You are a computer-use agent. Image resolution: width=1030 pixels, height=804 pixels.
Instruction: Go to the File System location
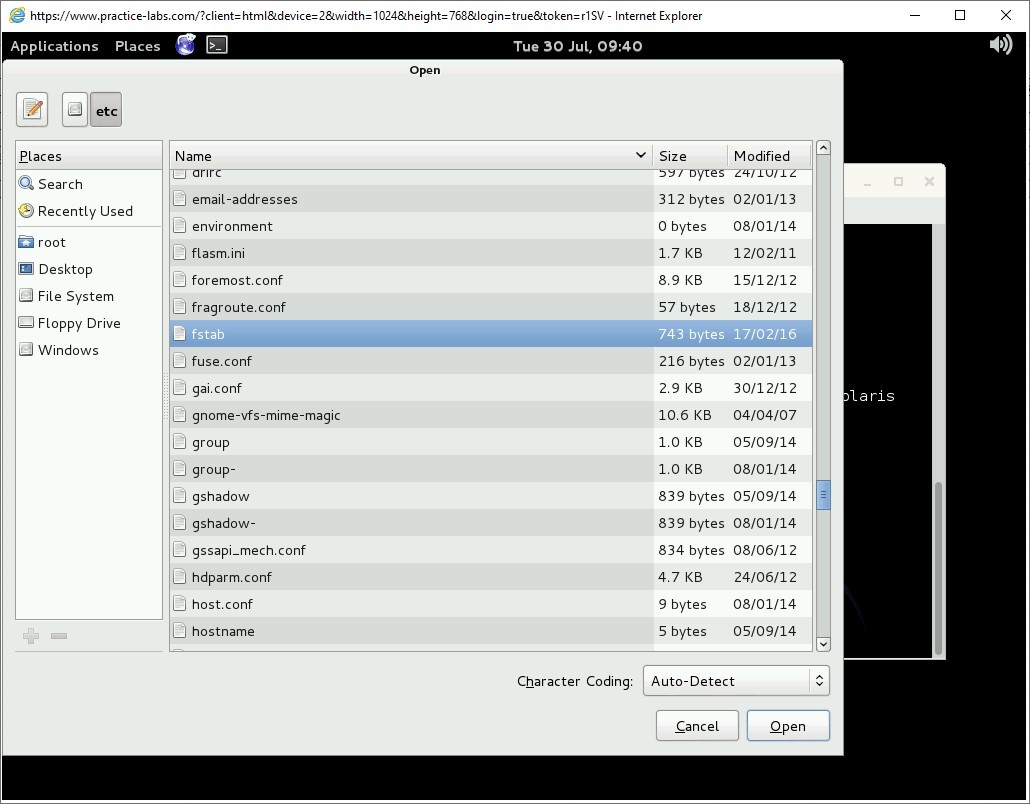pyautogui.click(x=75, y=296)
